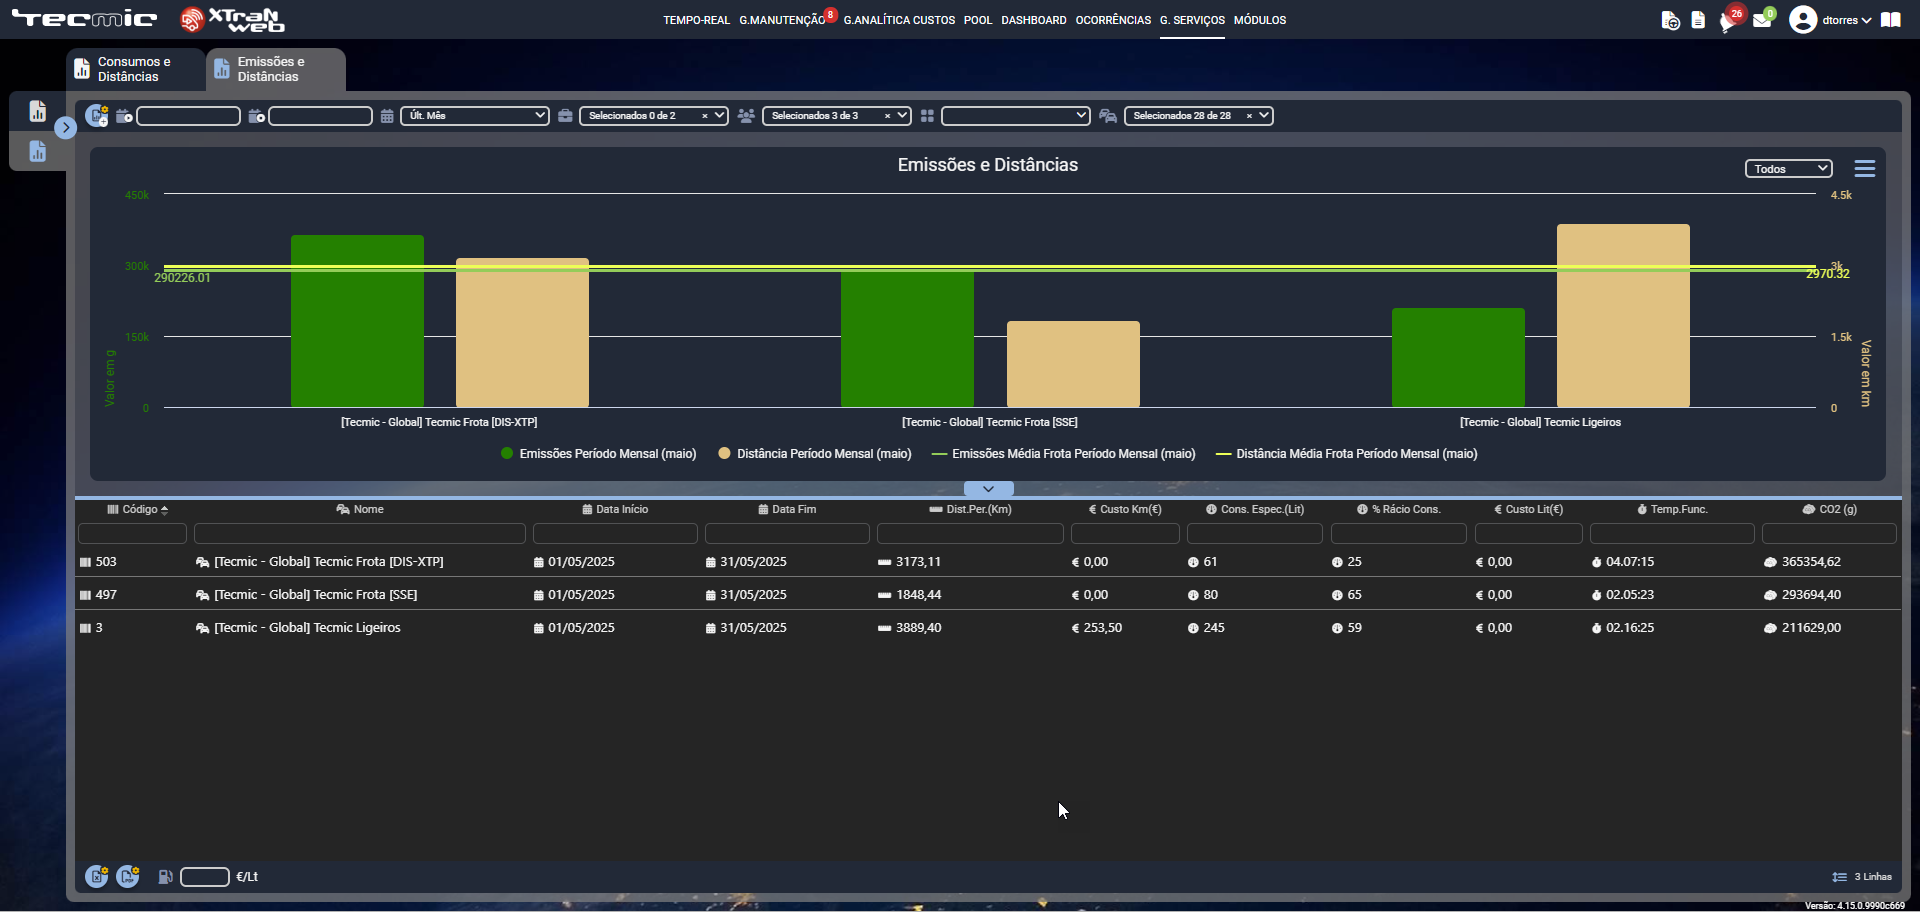
Task: Click the XTraN web logo
Action: (x=232, y=19)
